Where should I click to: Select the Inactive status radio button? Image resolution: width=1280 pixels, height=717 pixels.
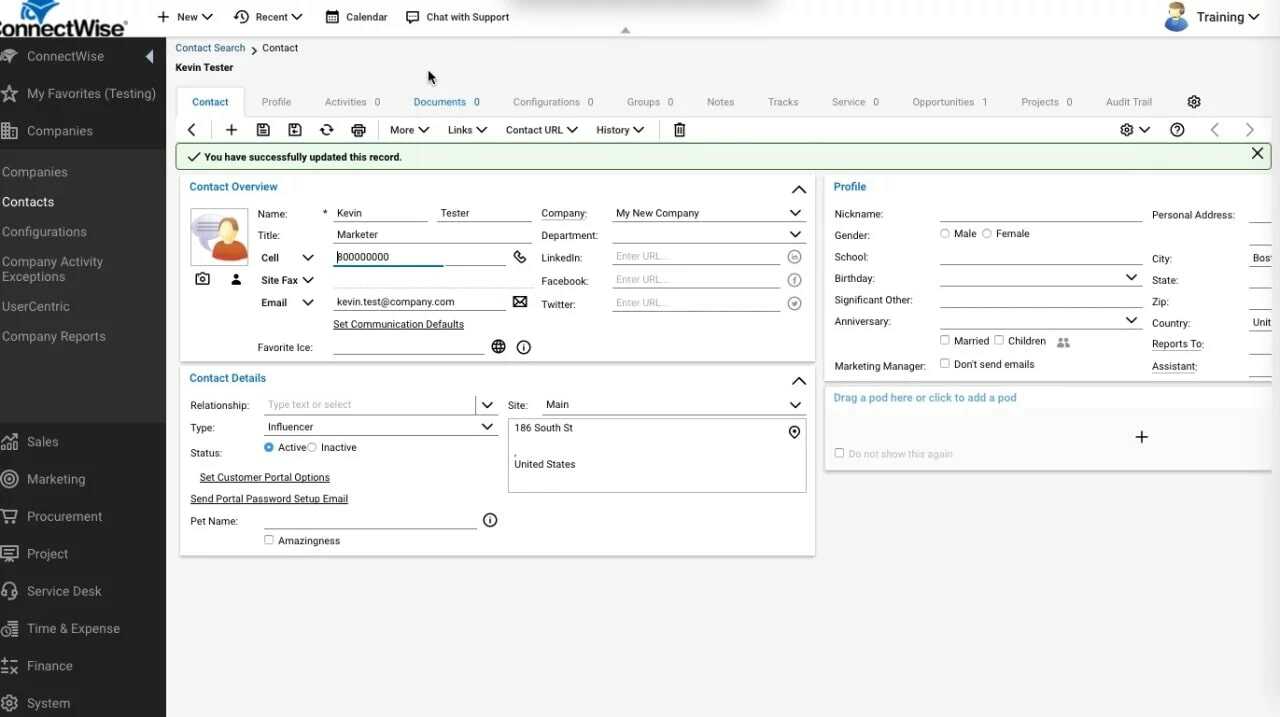(x=312, y=448)
